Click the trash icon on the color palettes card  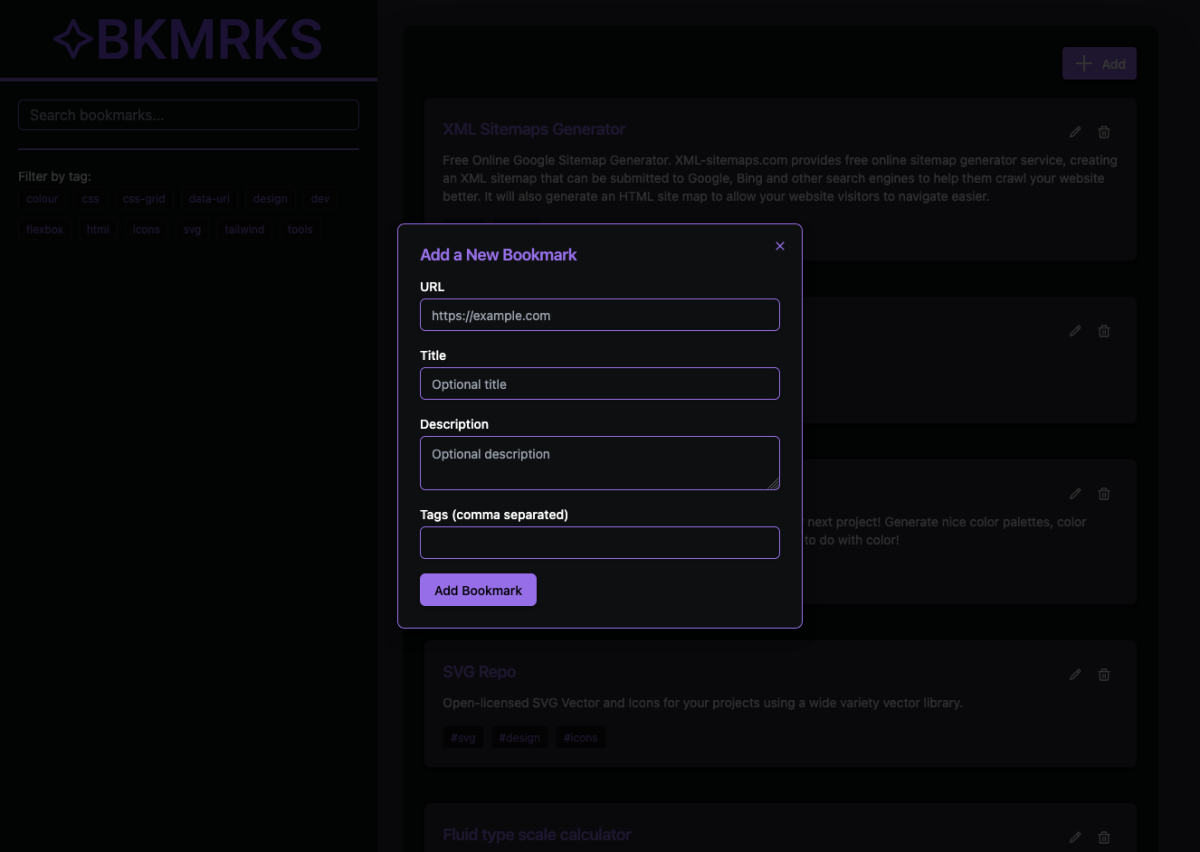pos(1104,494)
